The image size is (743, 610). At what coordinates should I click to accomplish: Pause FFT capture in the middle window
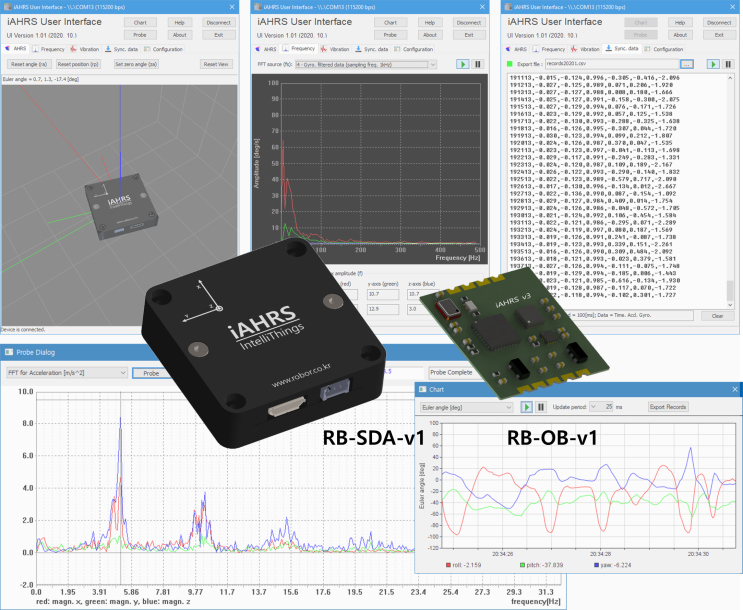[x=478, y=64]
